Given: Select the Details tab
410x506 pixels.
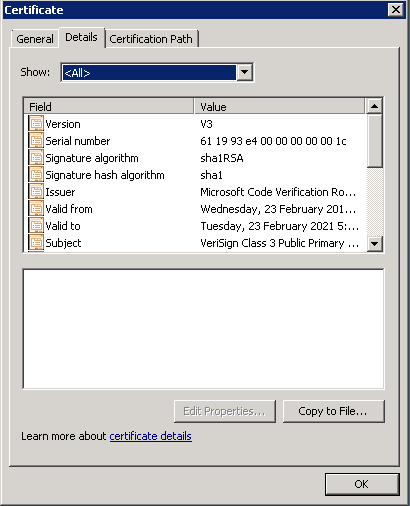Looking at the screenshot, I should tap(81, 37).
